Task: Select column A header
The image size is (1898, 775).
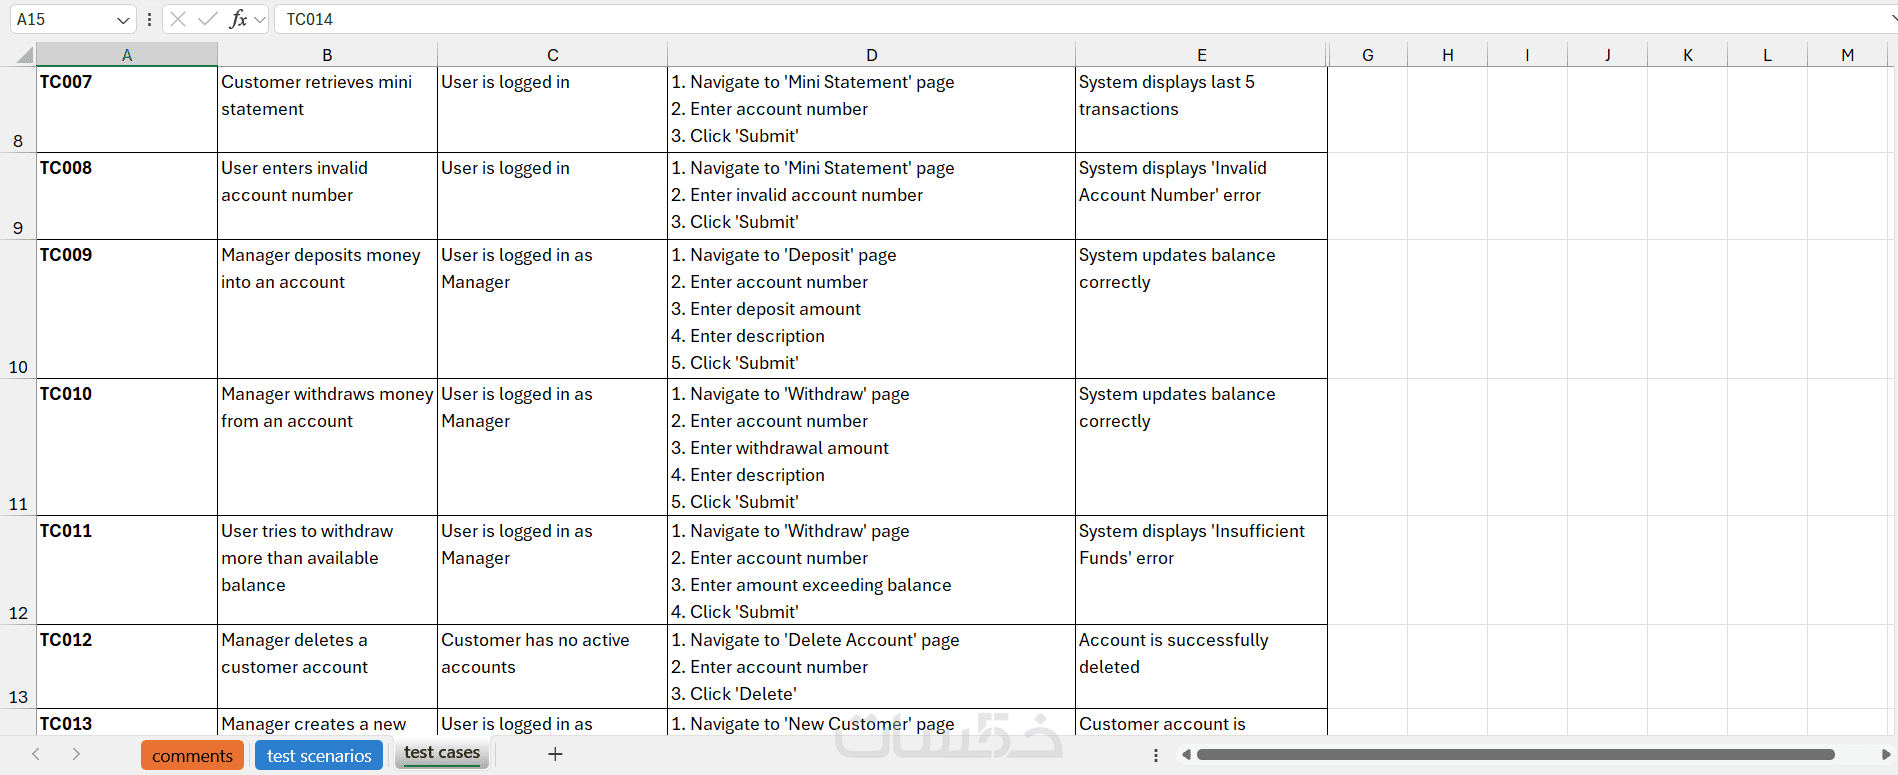Action: pos(127,55)
